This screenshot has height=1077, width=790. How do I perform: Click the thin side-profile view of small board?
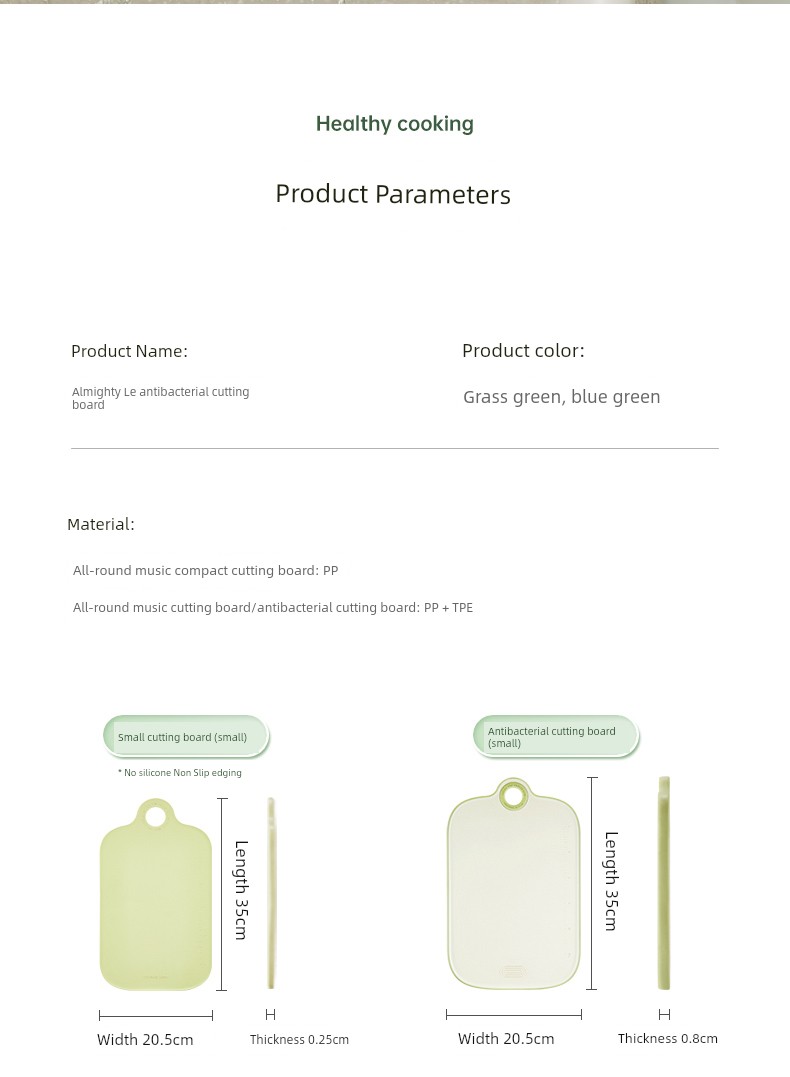pyautogui.click(x=271, y=893)
